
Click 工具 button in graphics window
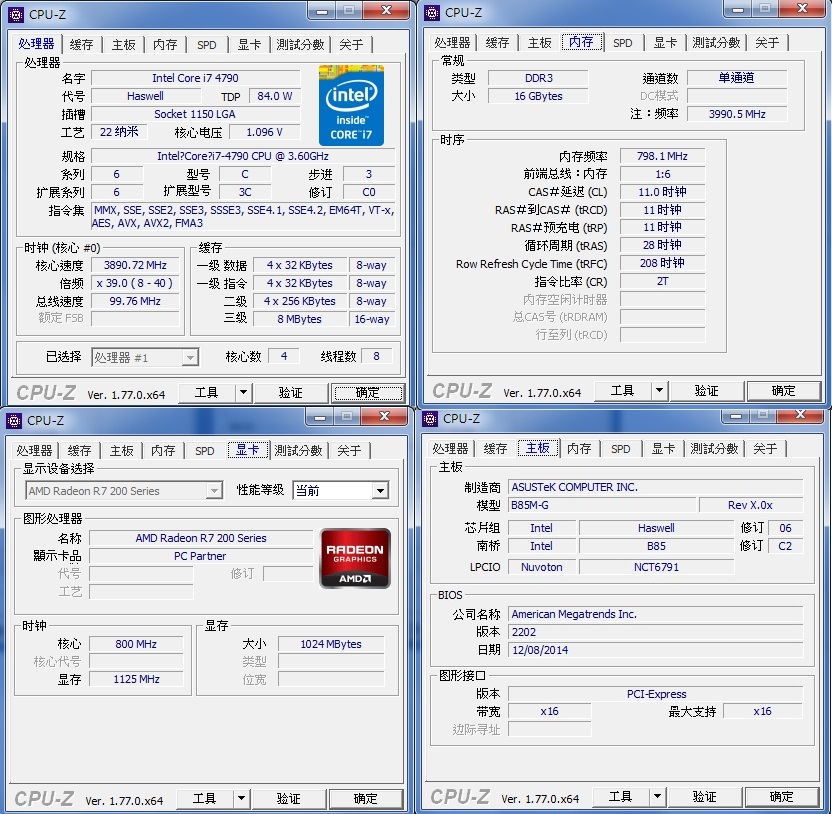[x=204, y=798]
